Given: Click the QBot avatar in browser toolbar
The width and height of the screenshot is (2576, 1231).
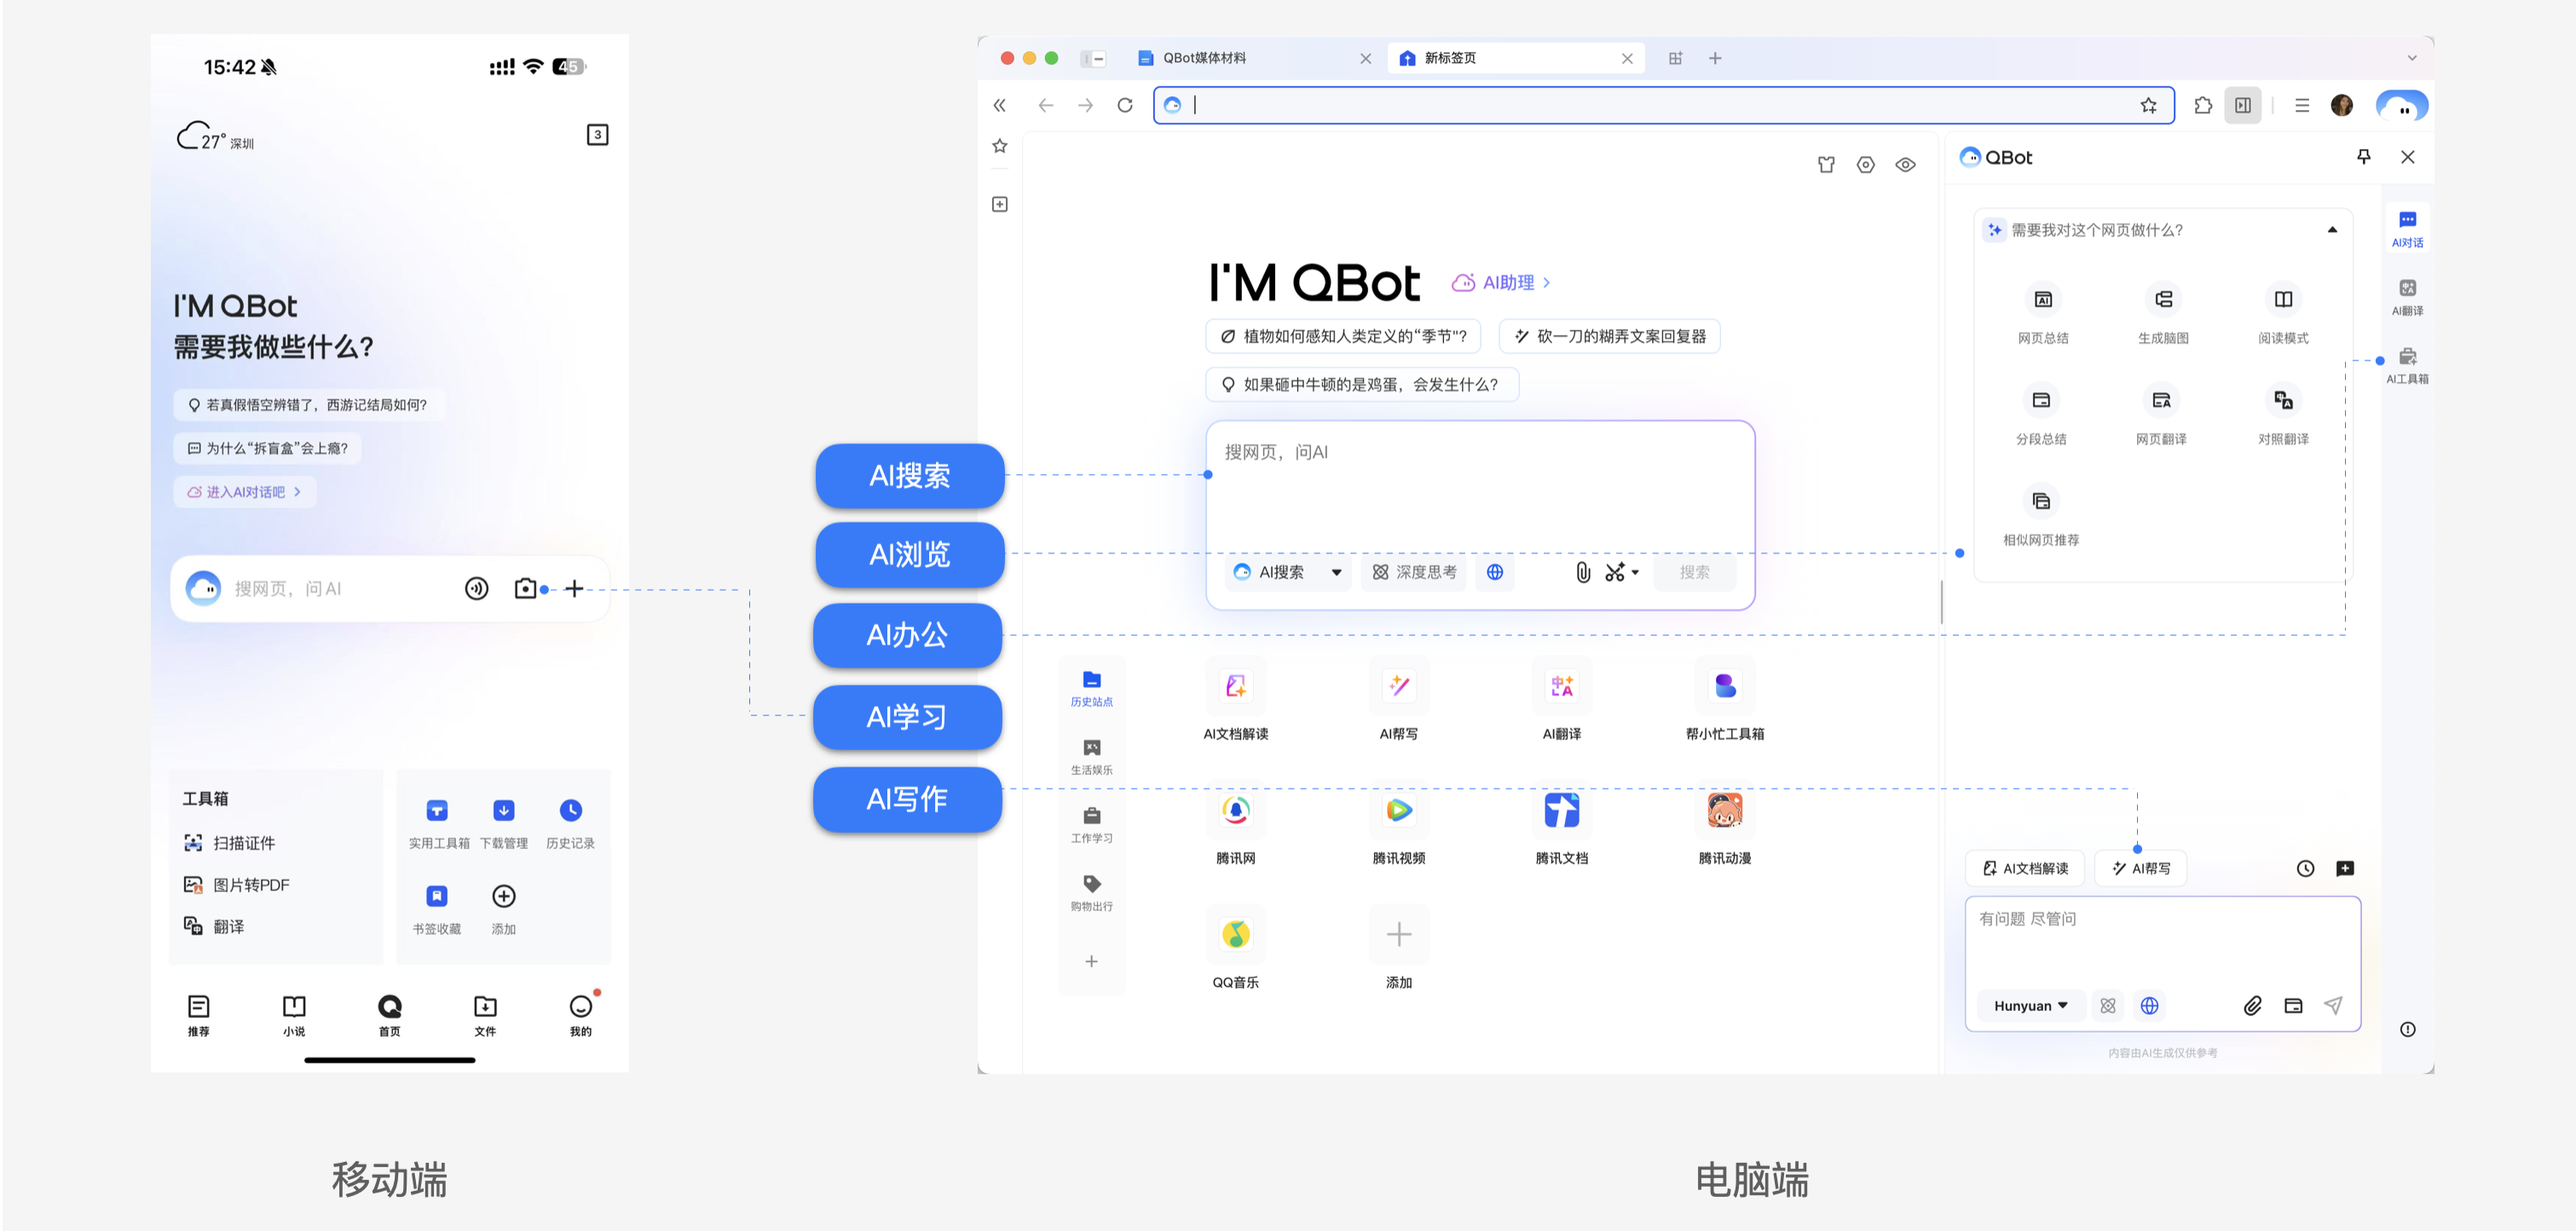Looking at the screenshot, I should tap(2400, 105).
